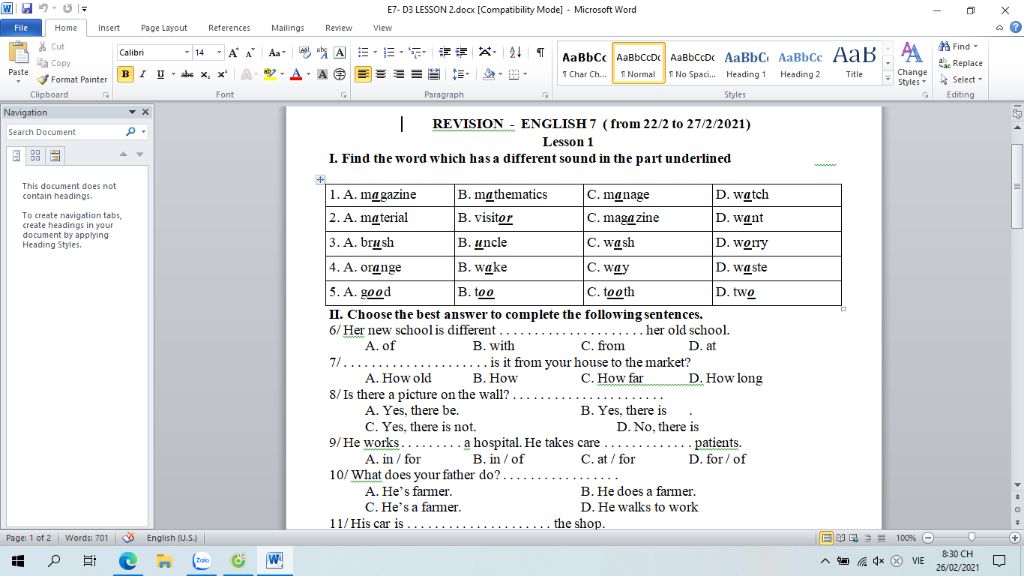Apply subscript formatting
Viewport: 1024px width, 576px height.
205,74
